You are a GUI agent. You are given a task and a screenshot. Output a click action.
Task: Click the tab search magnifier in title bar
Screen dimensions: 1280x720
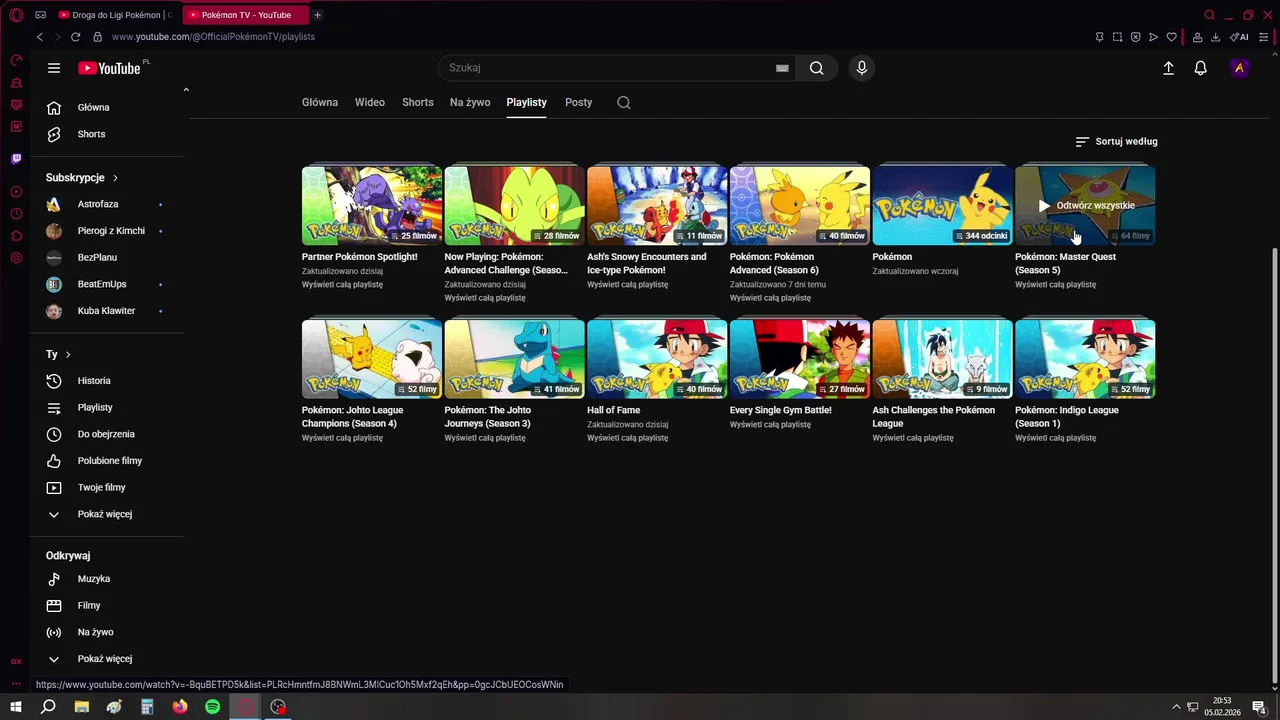(x=1209, y=15)
